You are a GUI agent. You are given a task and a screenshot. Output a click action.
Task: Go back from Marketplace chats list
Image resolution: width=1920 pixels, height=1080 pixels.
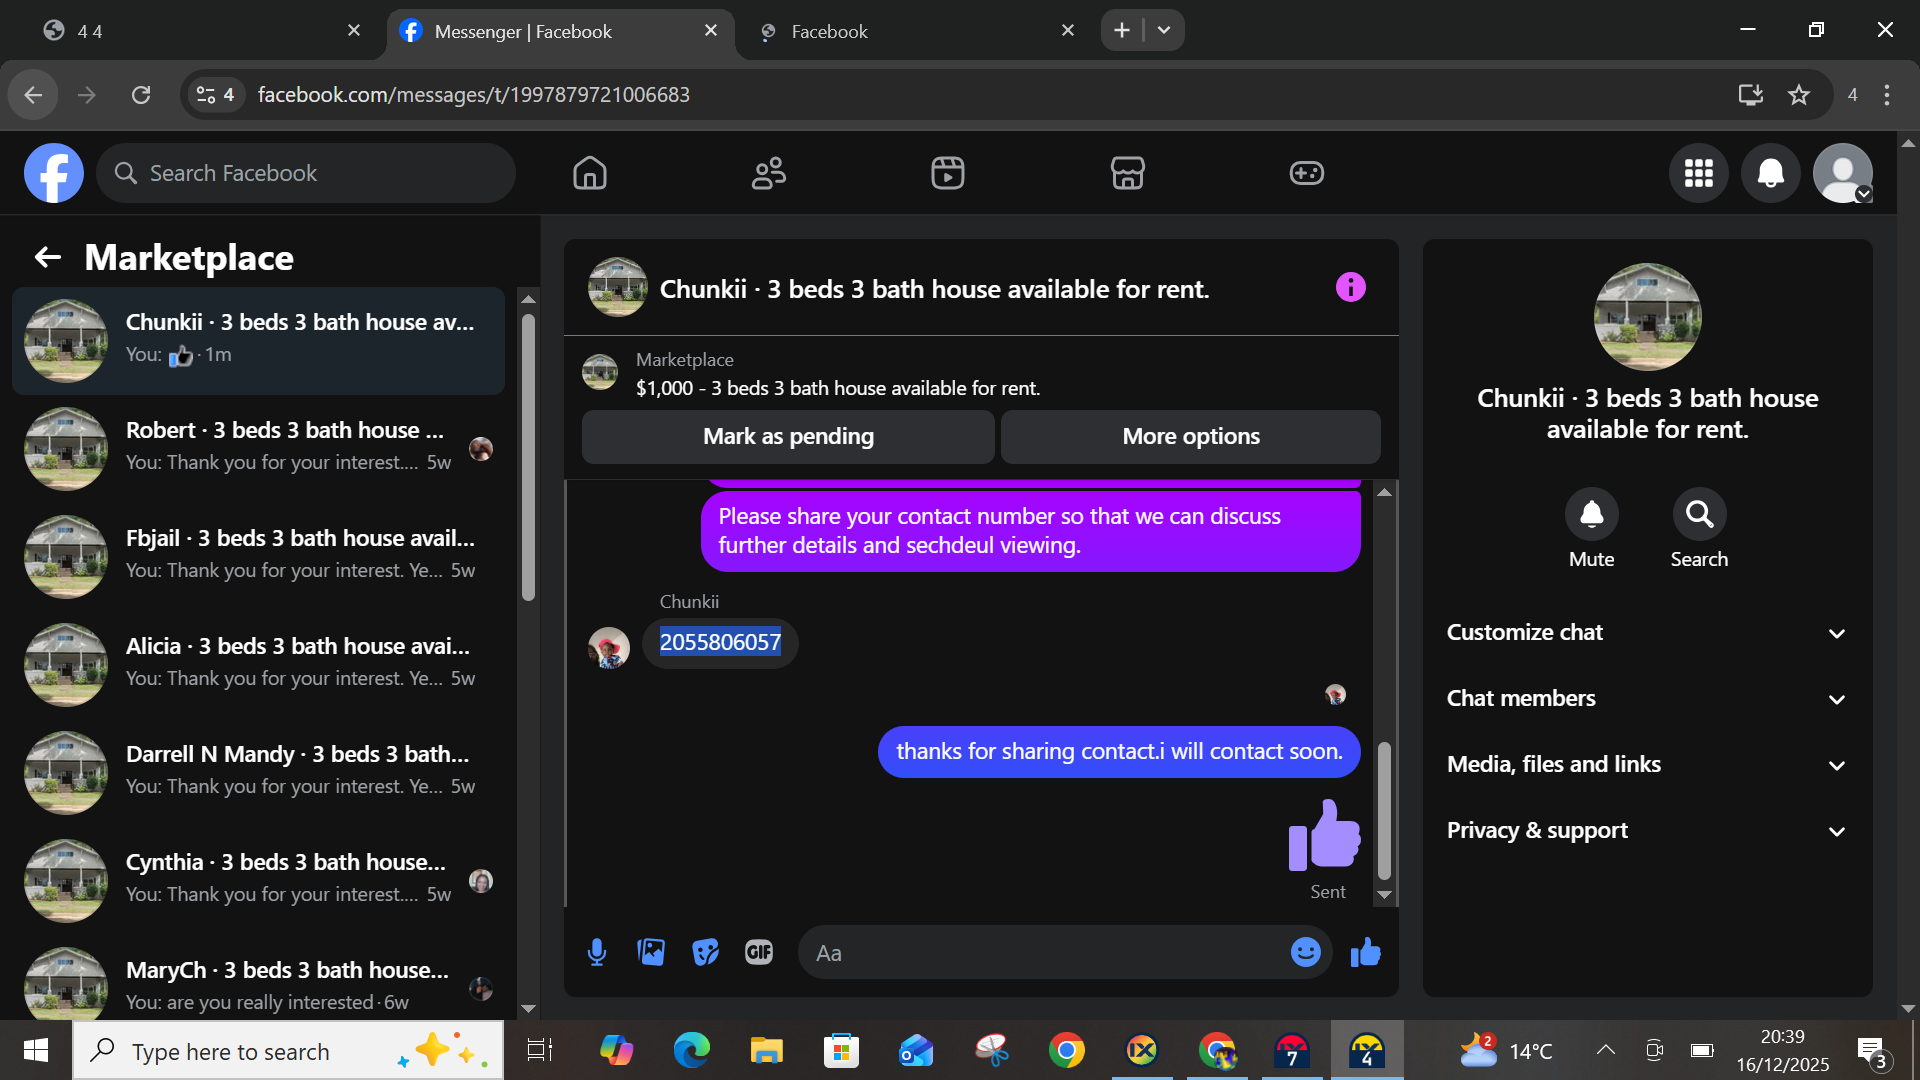click(x=48, y=258)
